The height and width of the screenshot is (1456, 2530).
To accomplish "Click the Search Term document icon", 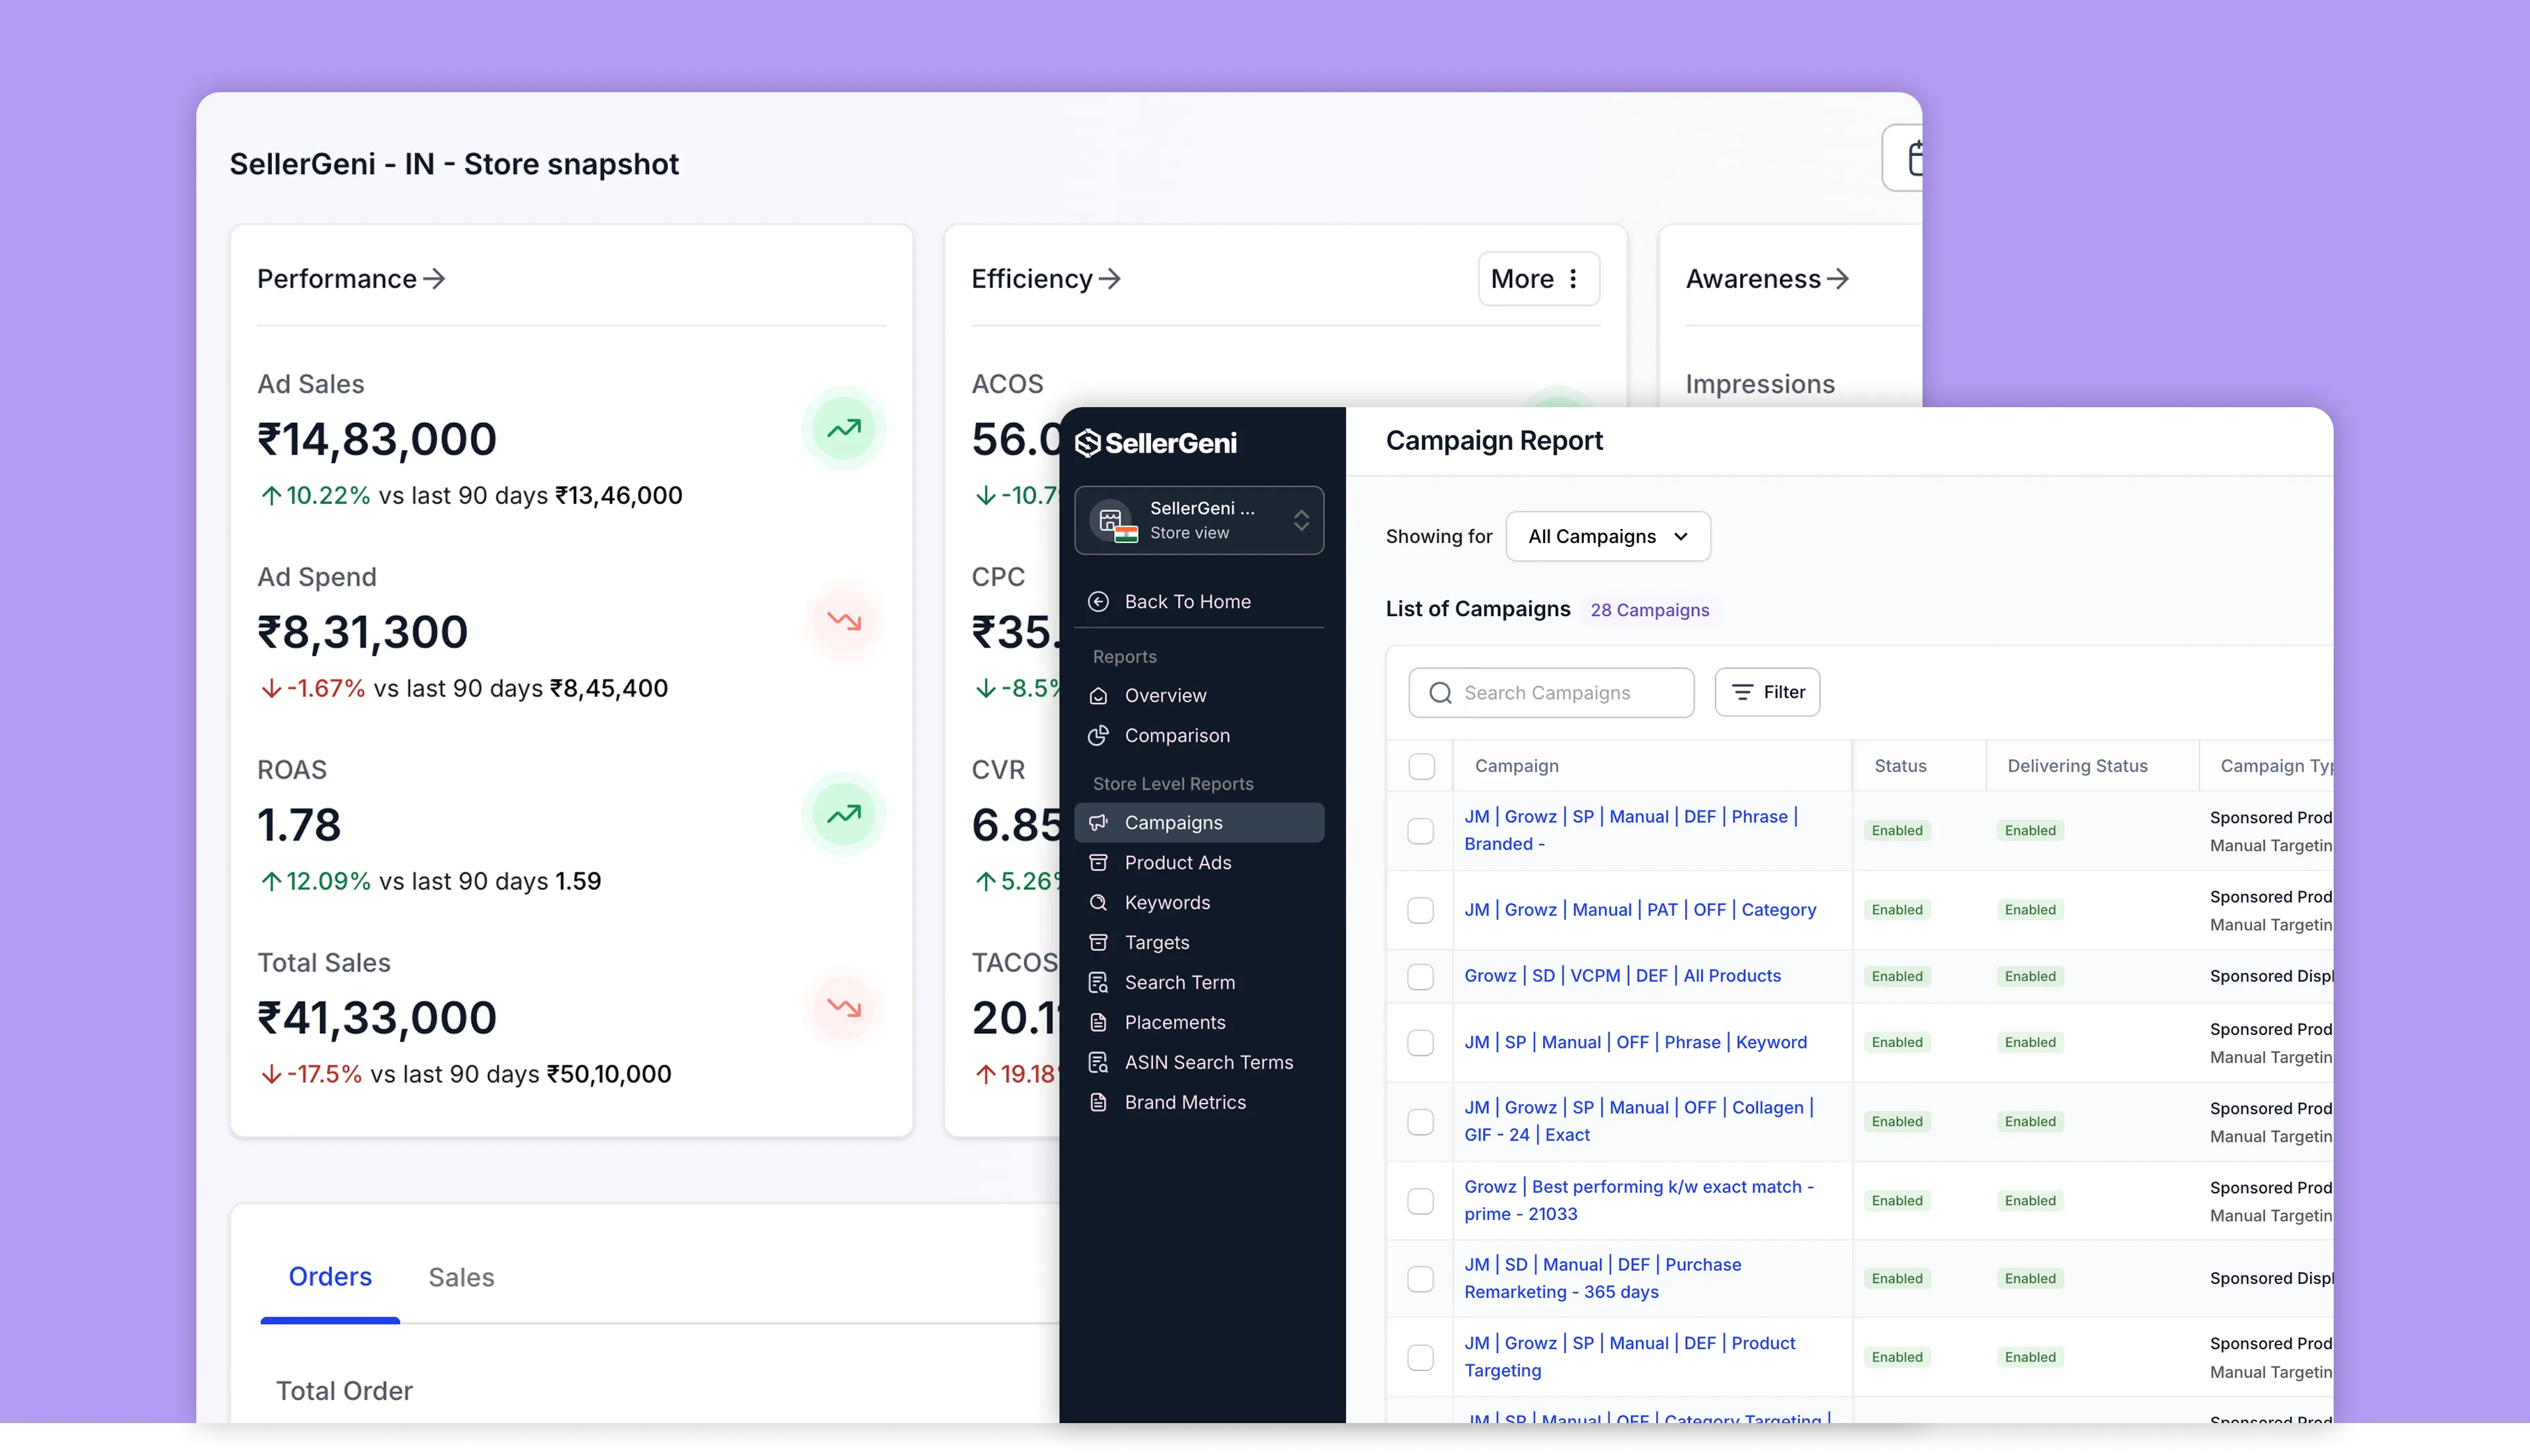I will coord(1098,983).
